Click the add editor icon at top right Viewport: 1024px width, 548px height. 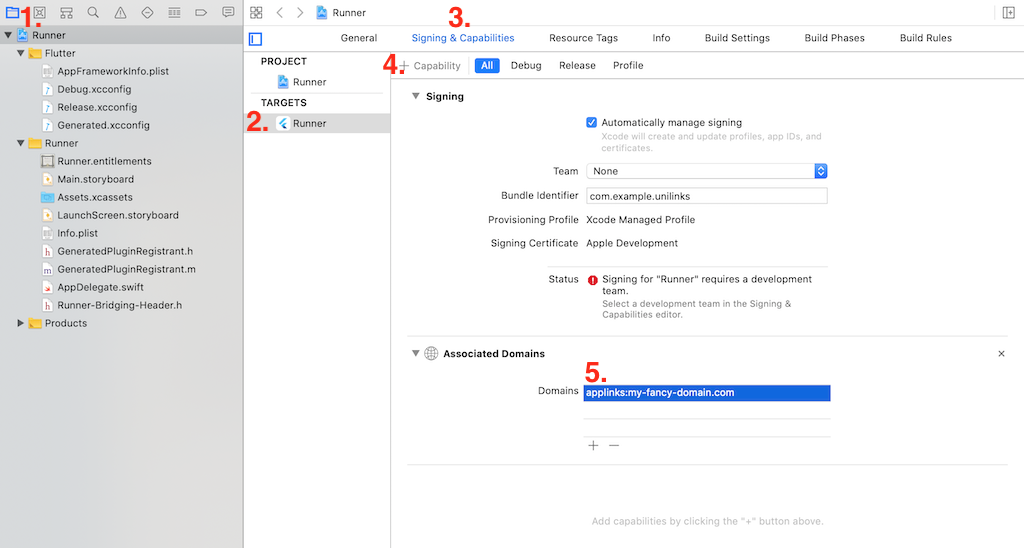click(1008, 12)
